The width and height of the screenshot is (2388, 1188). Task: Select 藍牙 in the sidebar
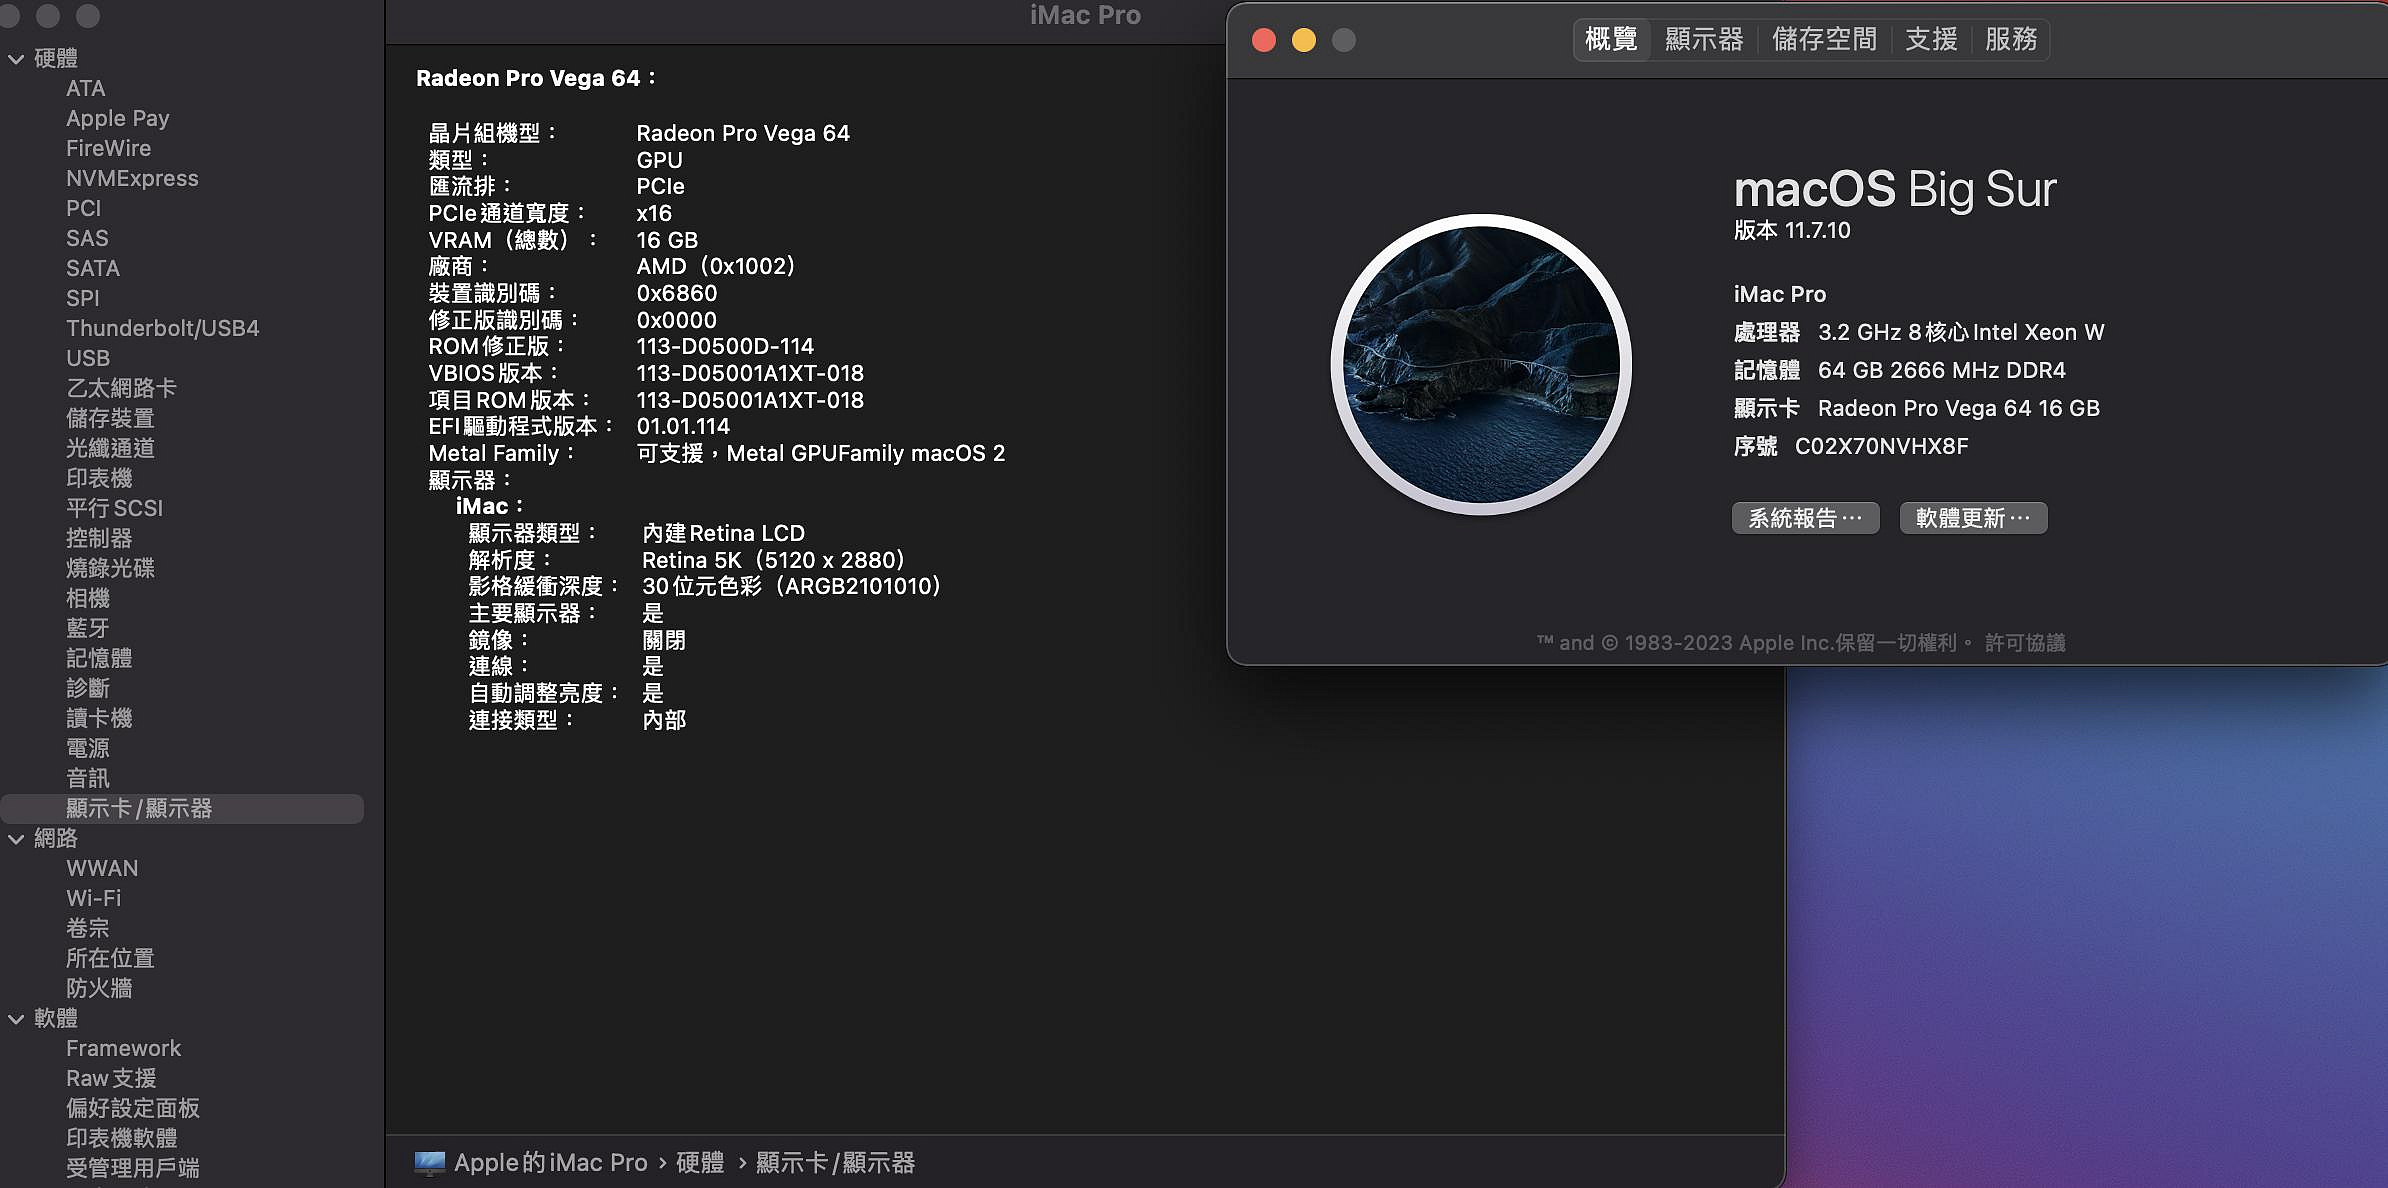(88, 629)
